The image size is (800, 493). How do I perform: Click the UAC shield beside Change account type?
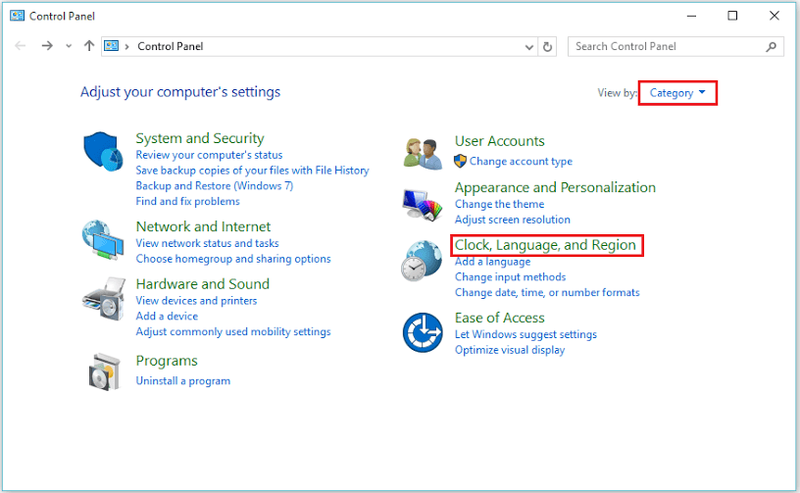[460, 161]
